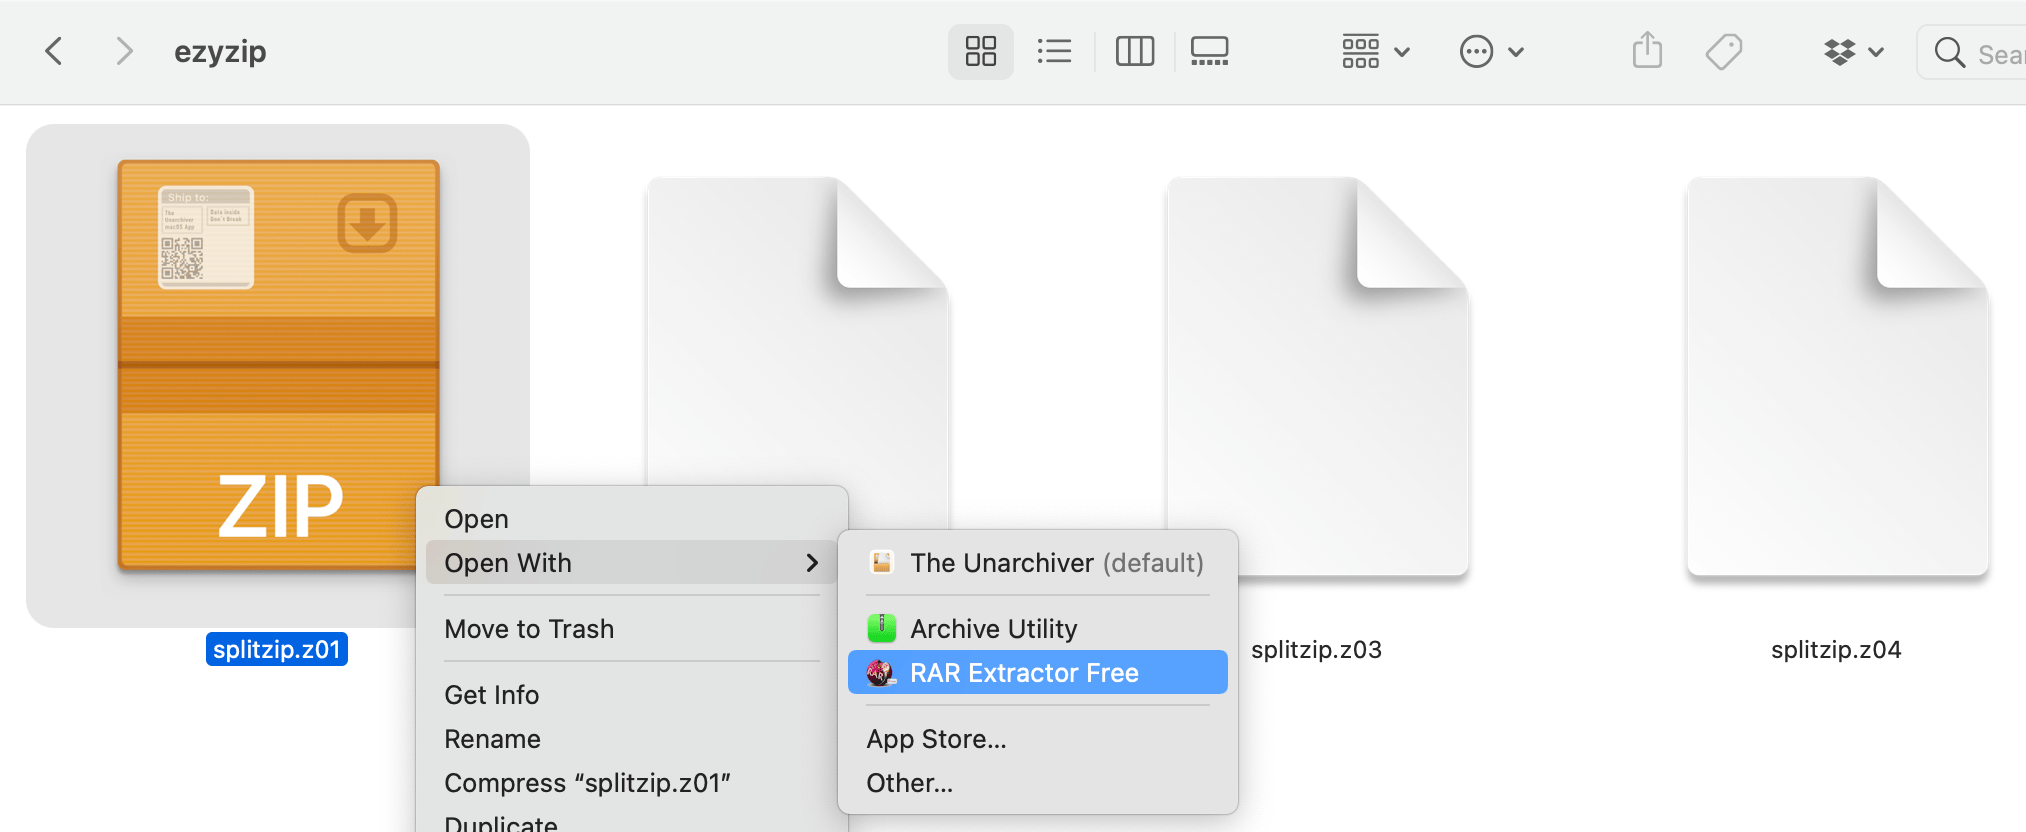Screen dimensions: 2026x832
Task: Choose Open from the context menu
Action: pos(632,519)
